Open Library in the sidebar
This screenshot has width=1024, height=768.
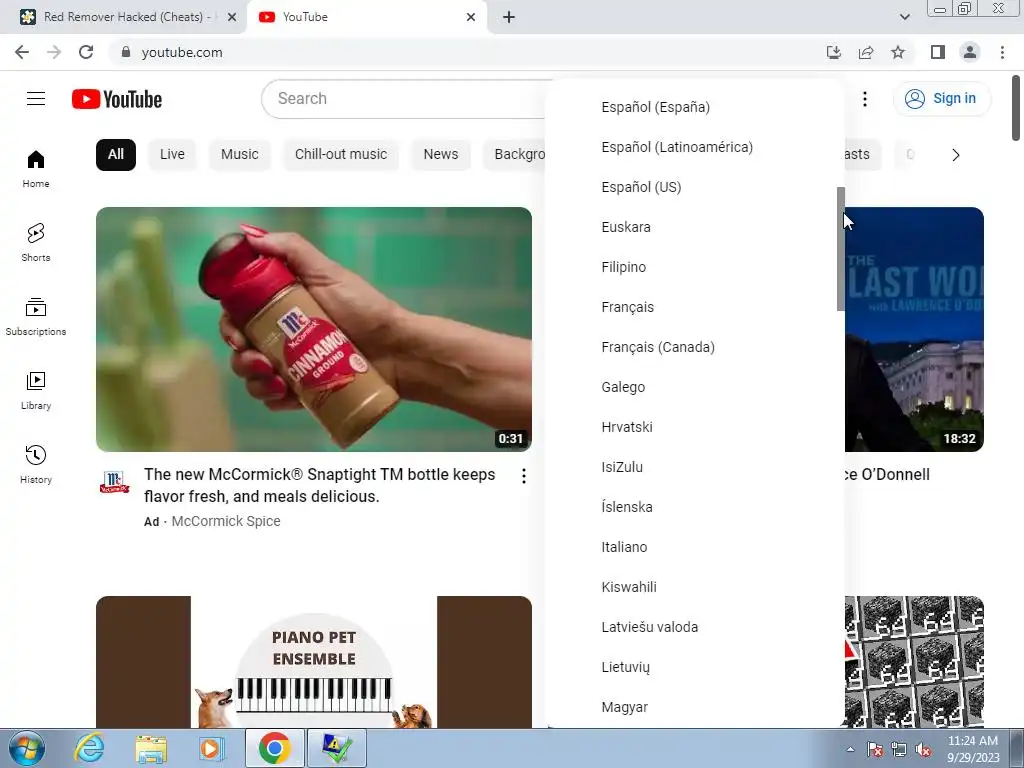(36, 391)
